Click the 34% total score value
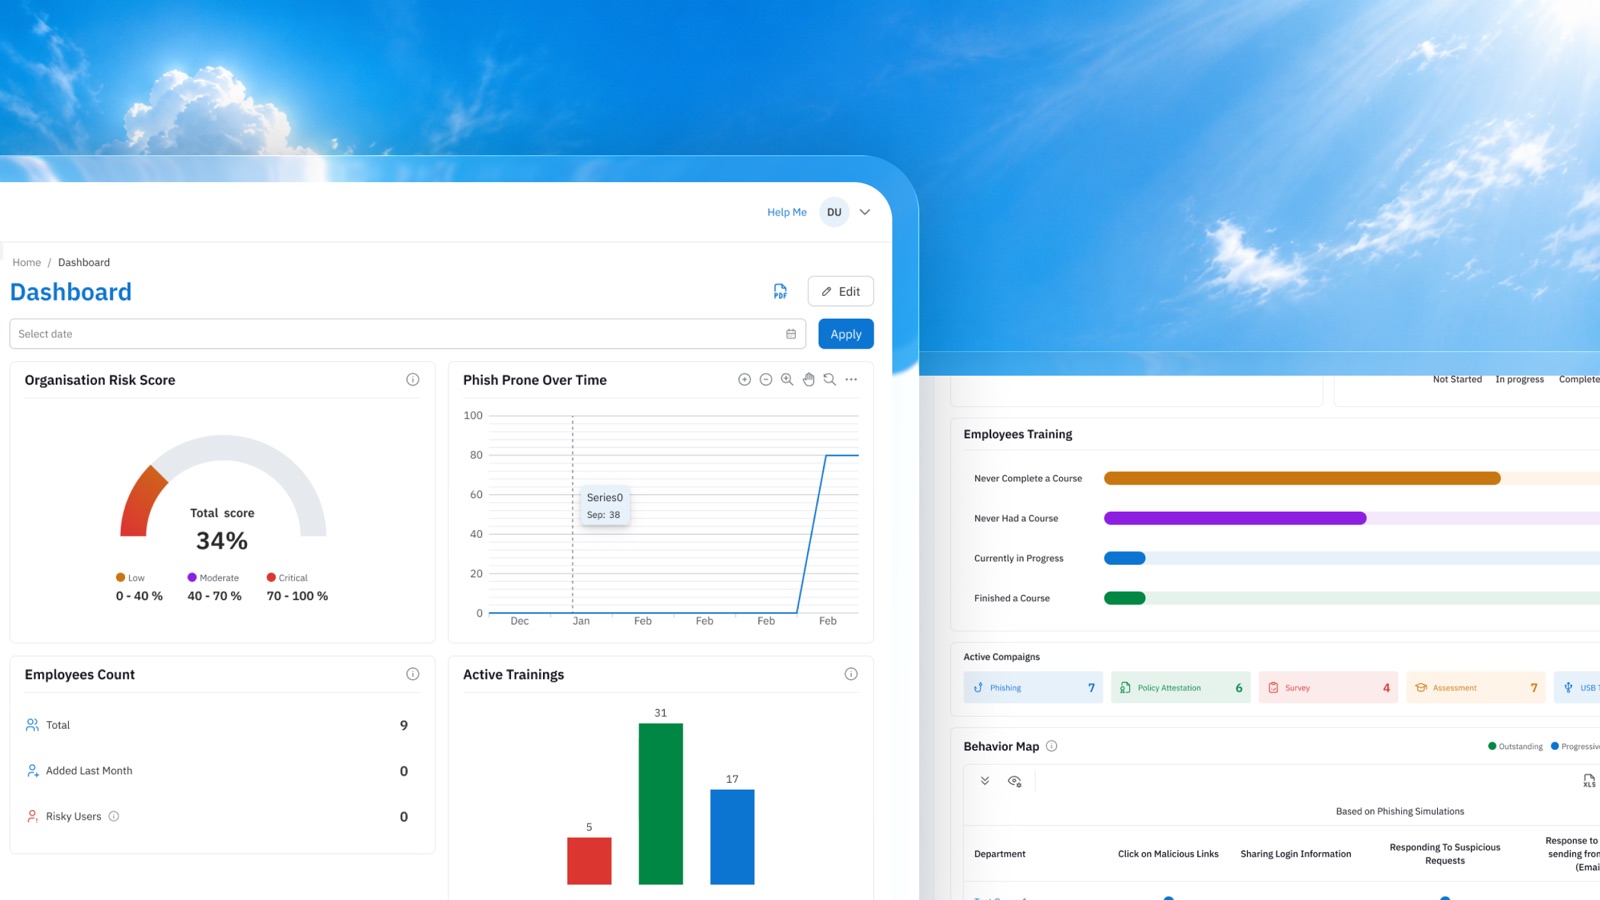The height and width of the screenshot is (900, 1600). point(222,541)
